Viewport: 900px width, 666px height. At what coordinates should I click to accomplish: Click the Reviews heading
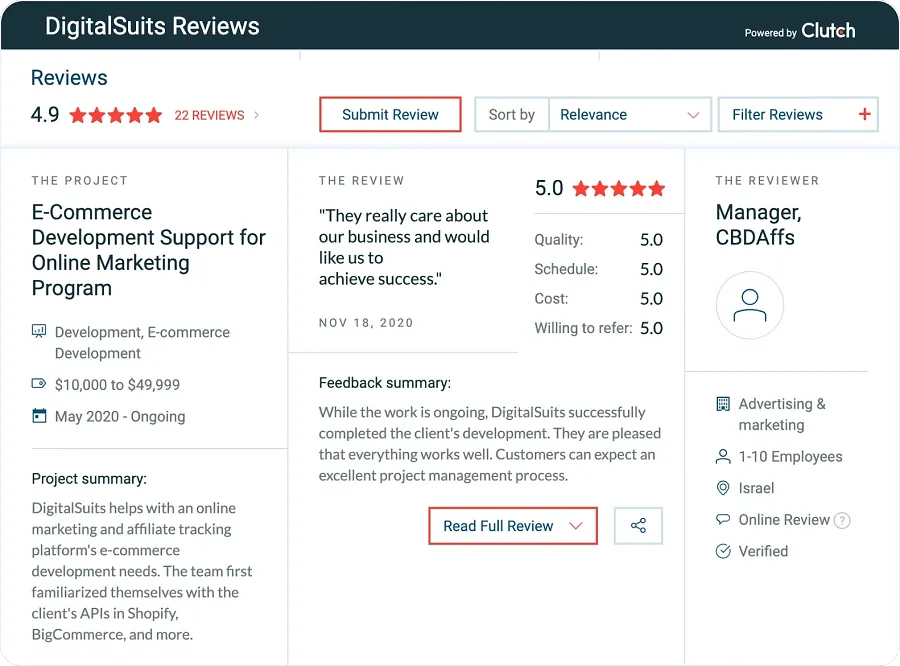coord(69,78)
